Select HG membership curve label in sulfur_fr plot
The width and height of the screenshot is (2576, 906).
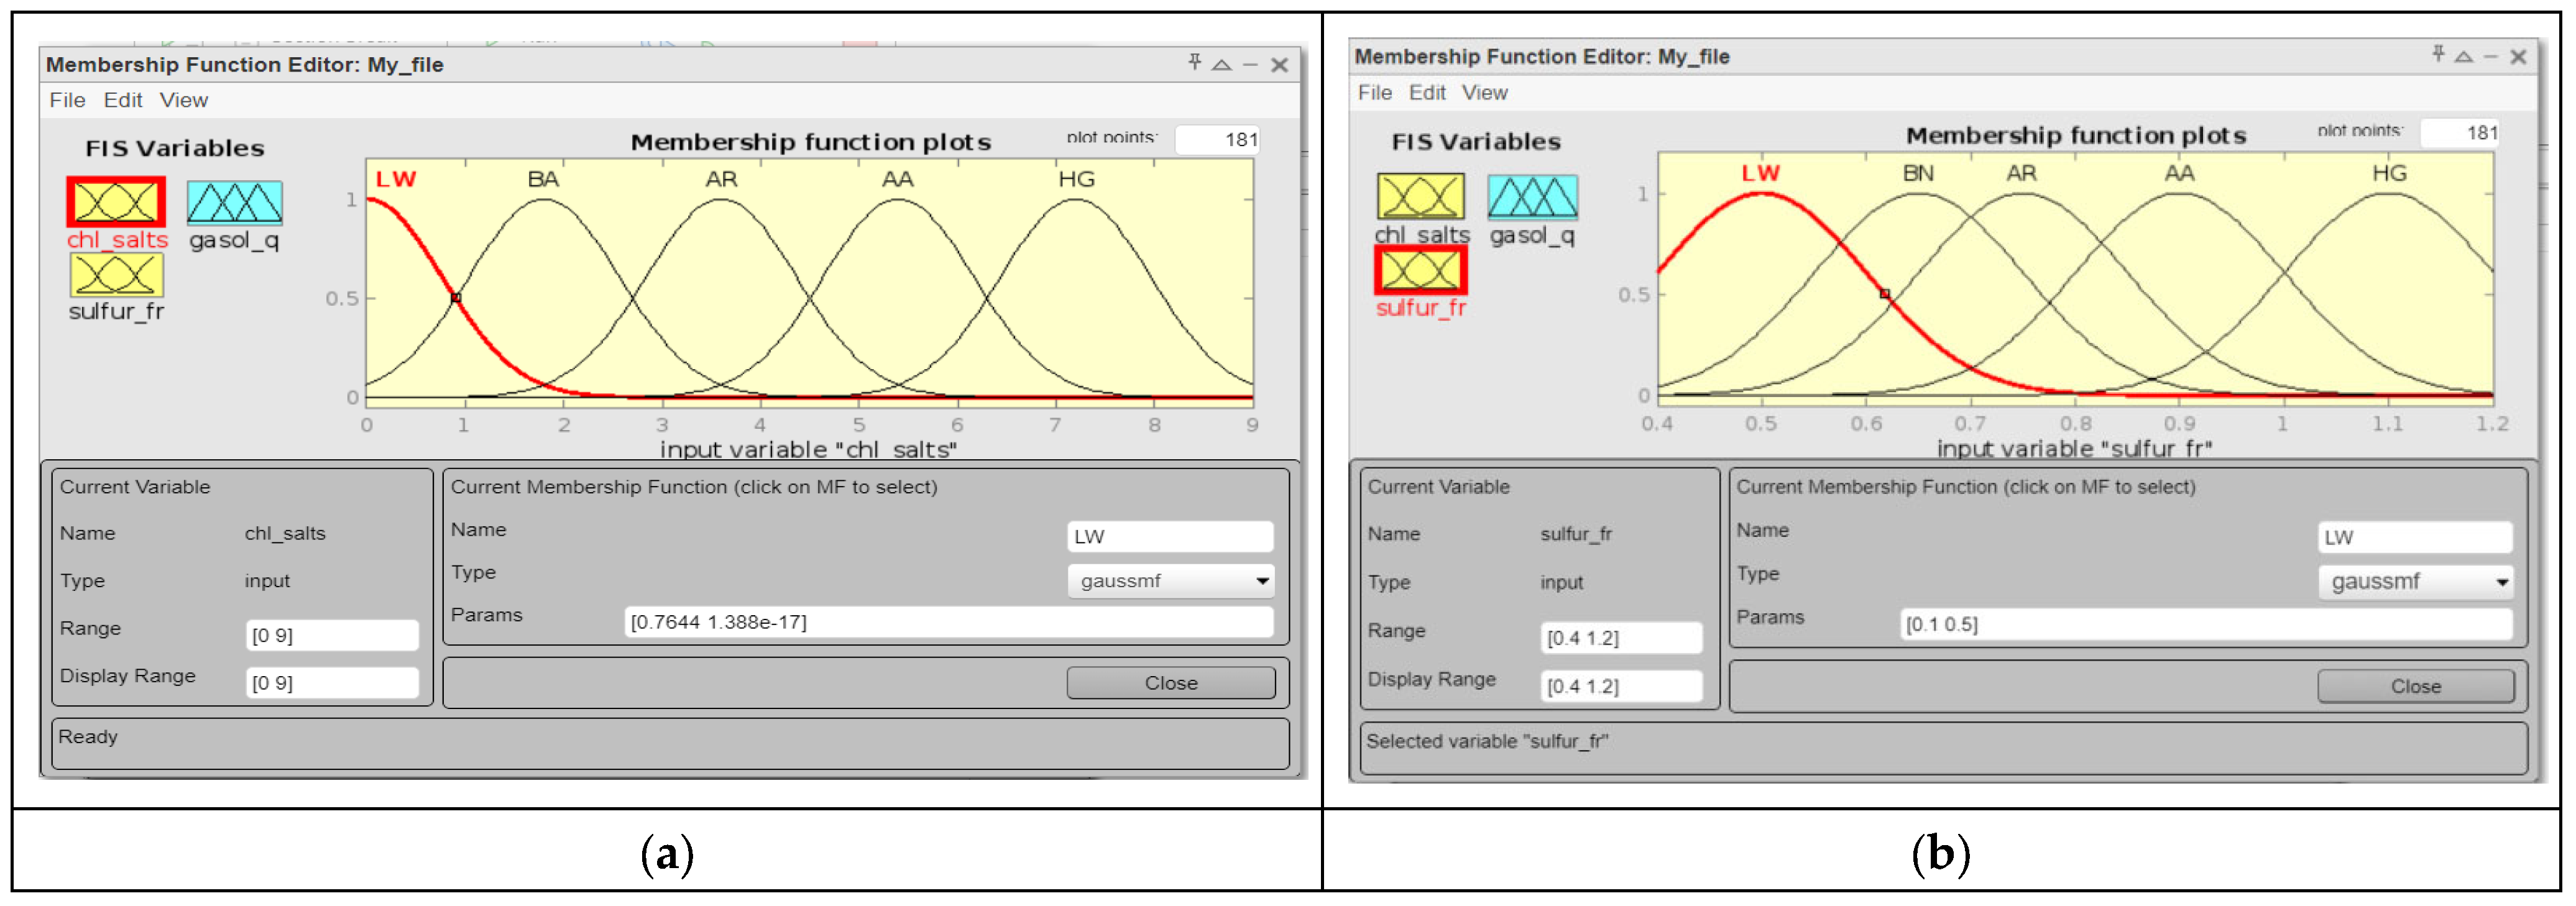[x=2389, y=174]
